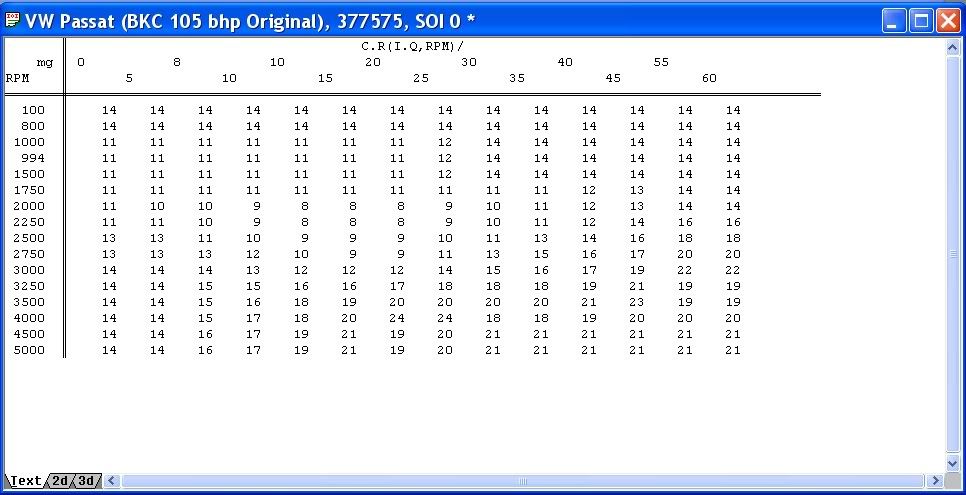Click the RPM axis label
Image resolution: width=966 pixels, height=495 pixels.
(17, 78)
